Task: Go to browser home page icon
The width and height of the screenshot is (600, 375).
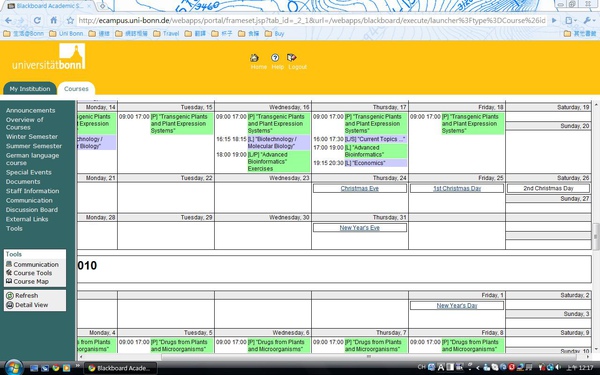Action: [54, 20]
